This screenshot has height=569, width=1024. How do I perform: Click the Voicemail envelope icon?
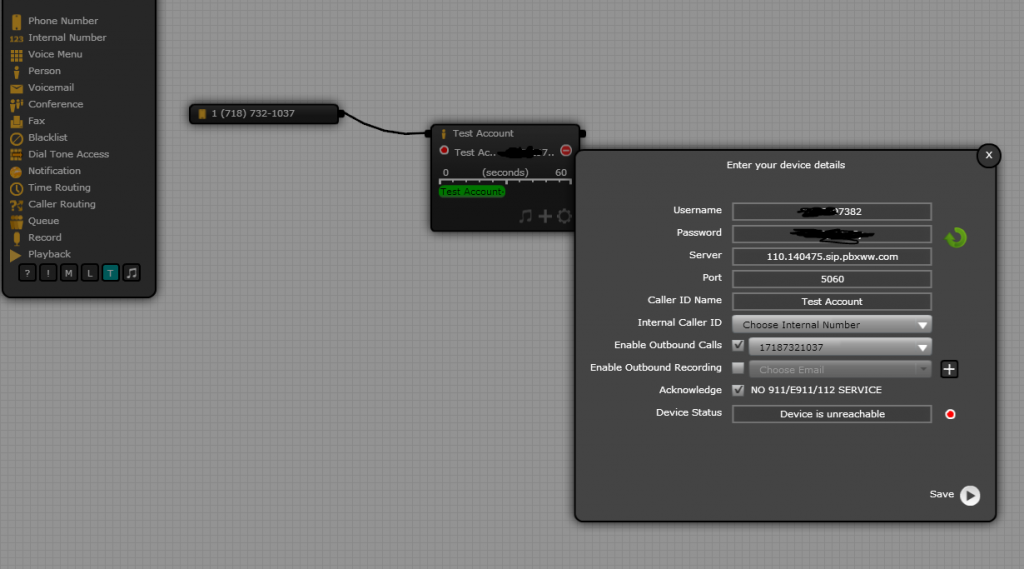click(16, 88)
